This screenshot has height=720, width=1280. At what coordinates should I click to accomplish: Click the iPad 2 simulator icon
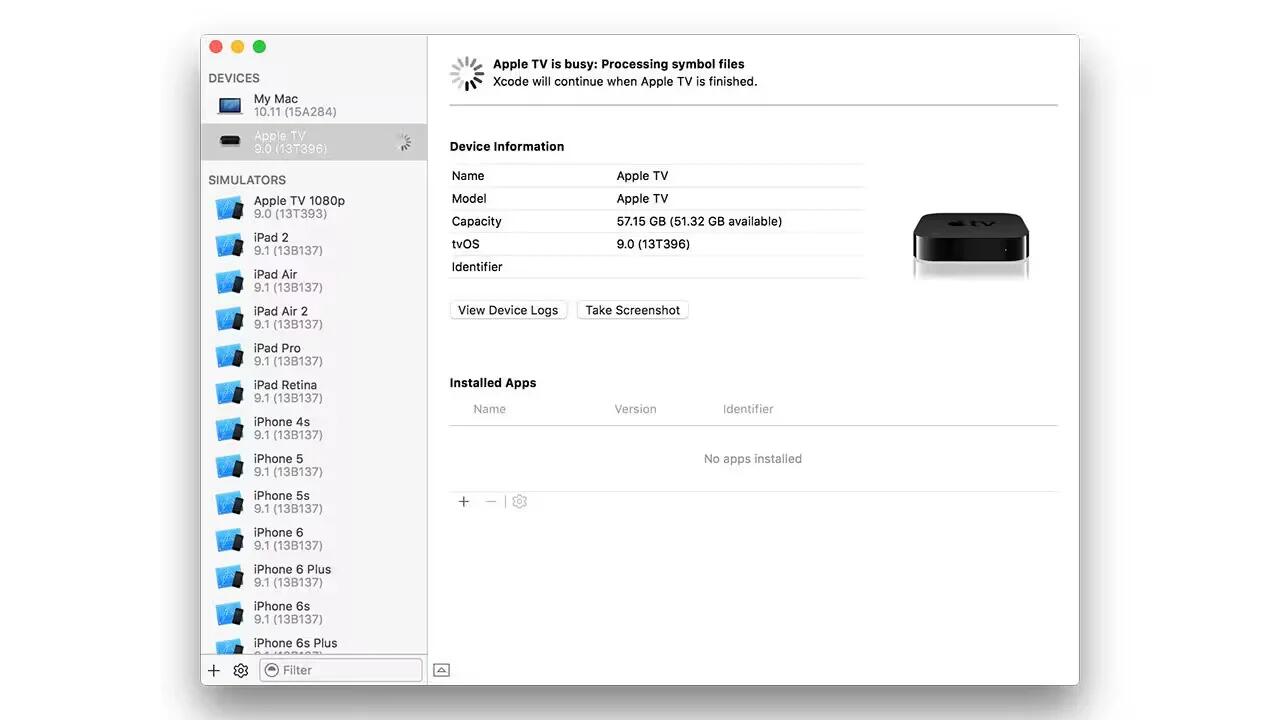(230, 245)
